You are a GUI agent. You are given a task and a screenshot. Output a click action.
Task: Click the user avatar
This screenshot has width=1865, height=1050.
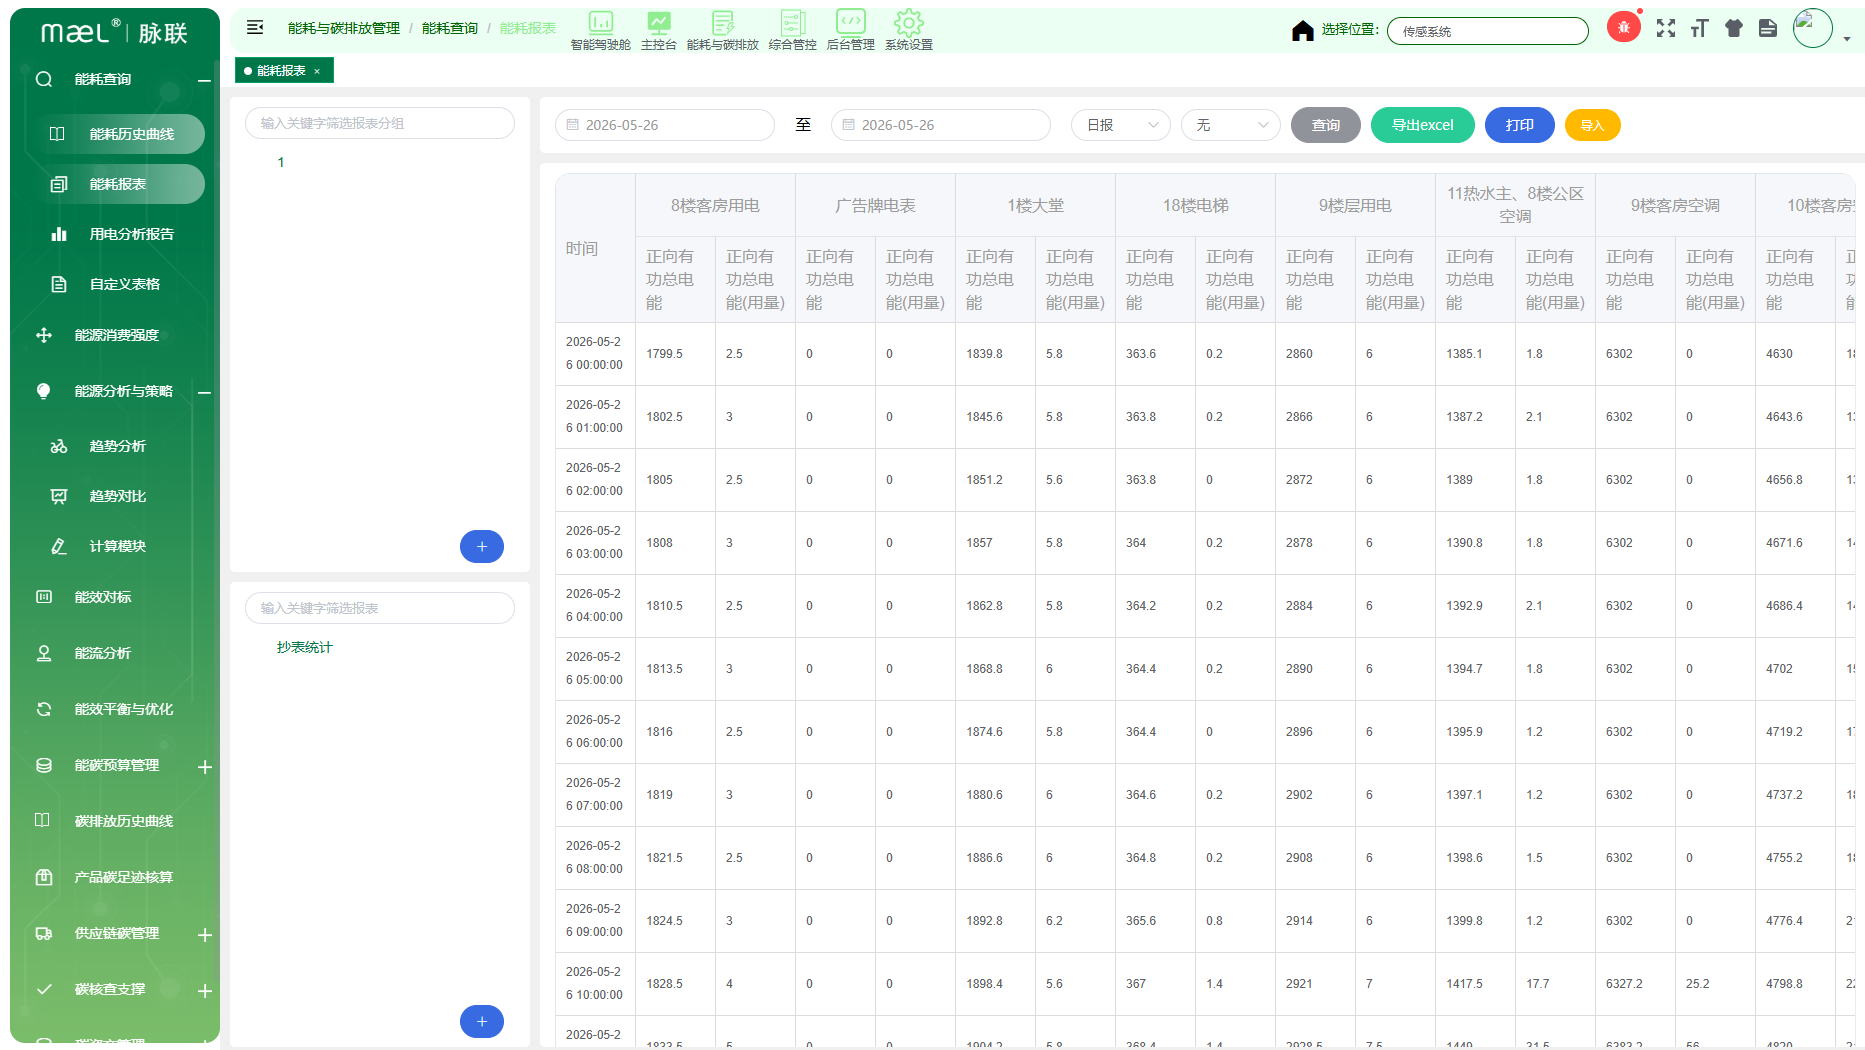1812,28
